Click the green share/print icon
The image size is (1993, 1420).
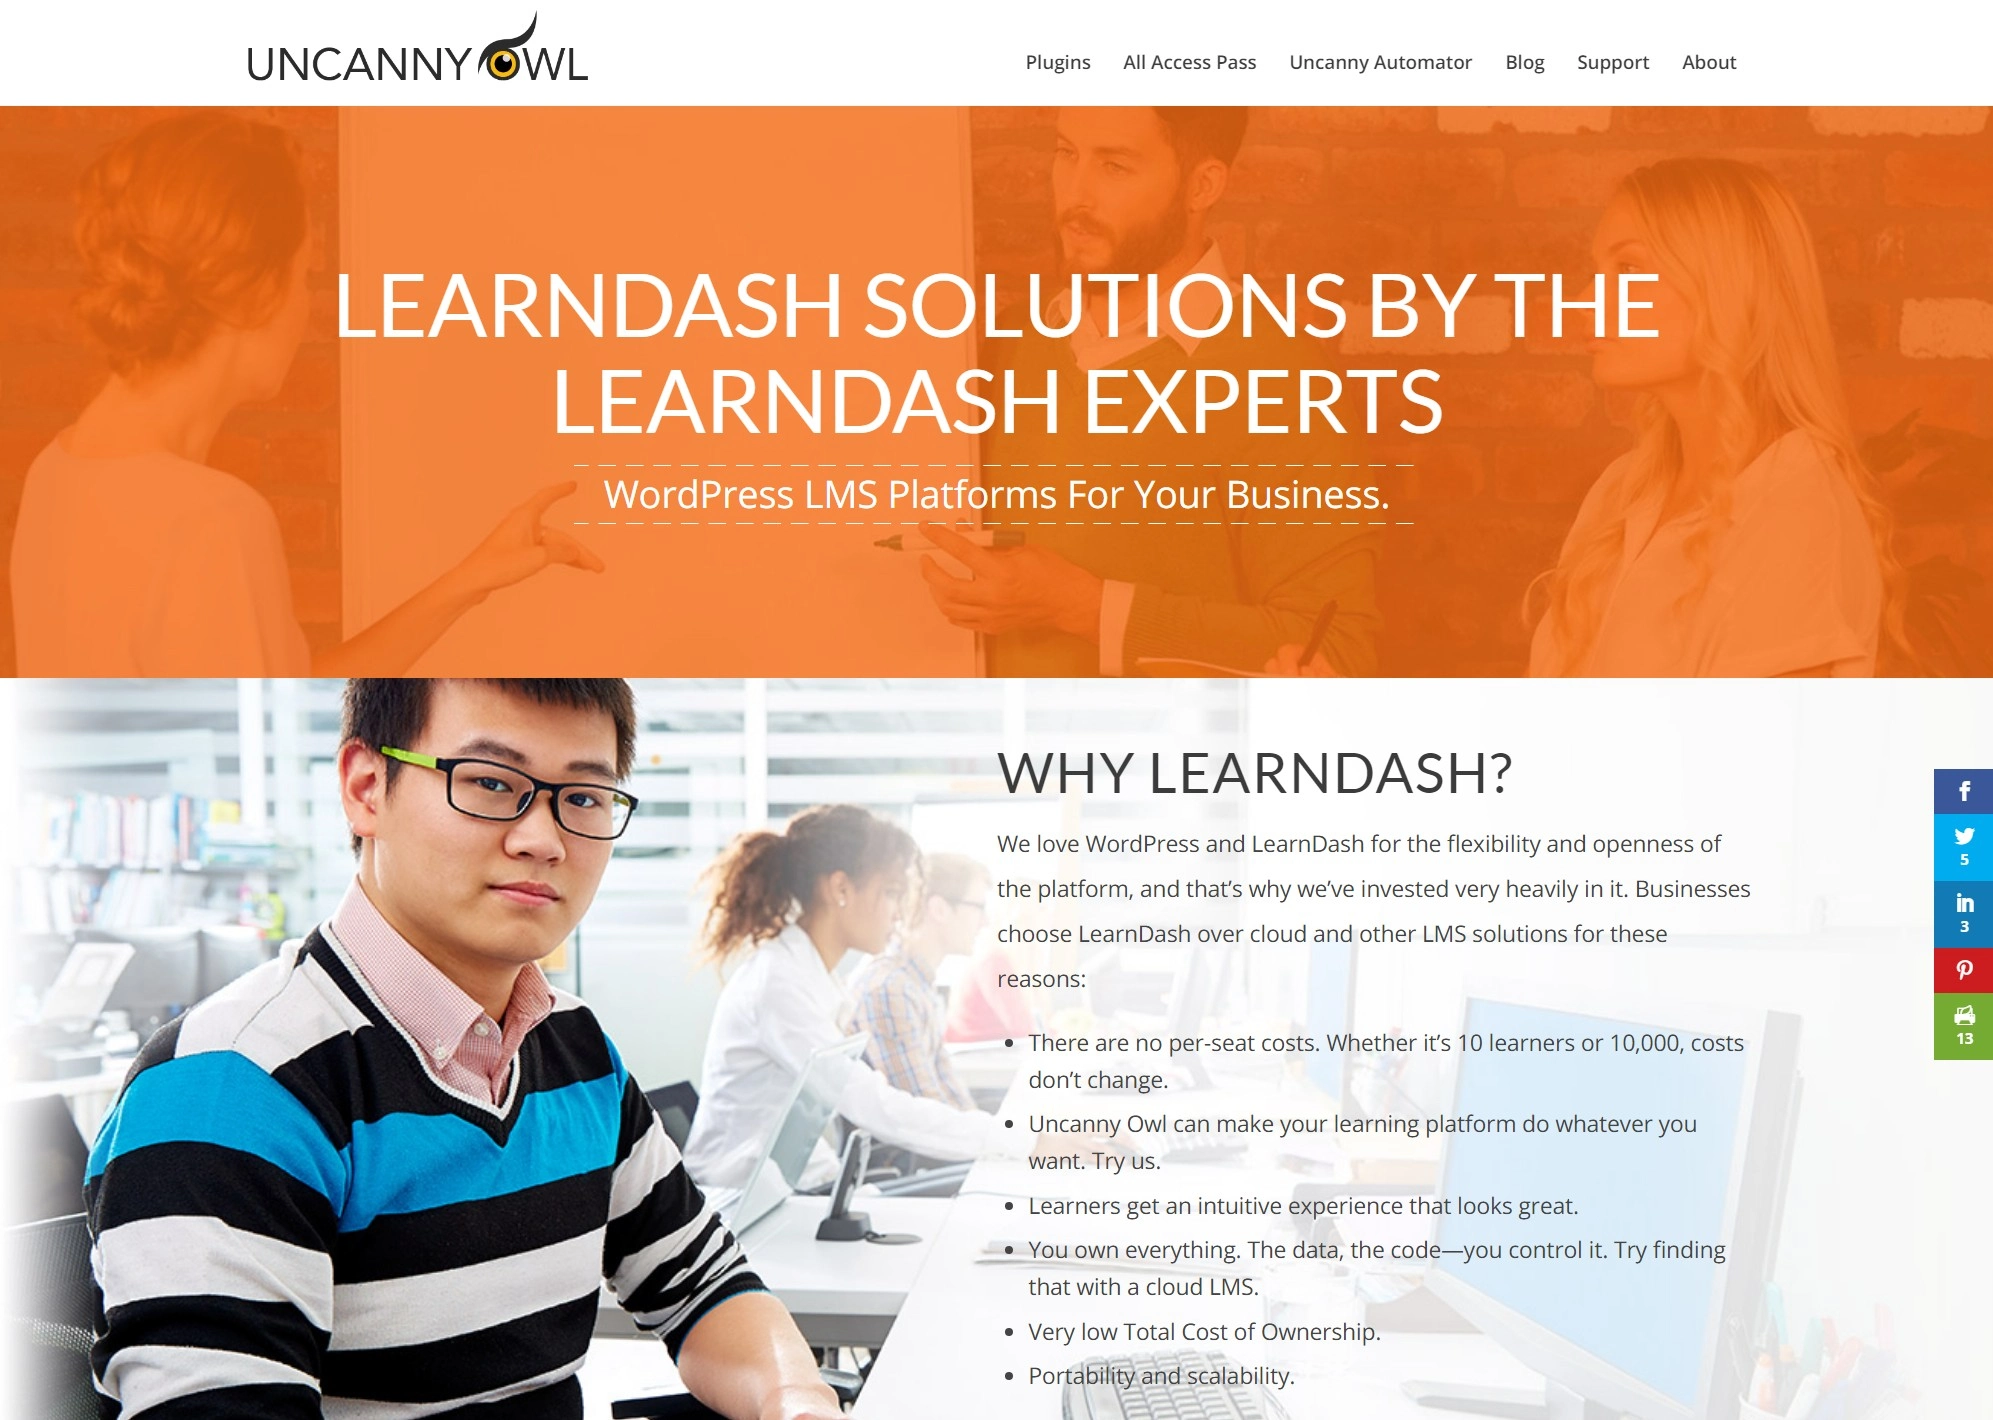[x=1964, y=1022]
